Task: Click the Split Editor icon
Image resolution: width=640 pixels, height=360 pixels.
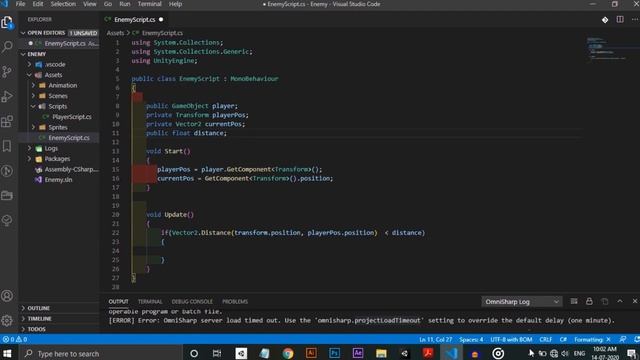Action: coord(620,20)
